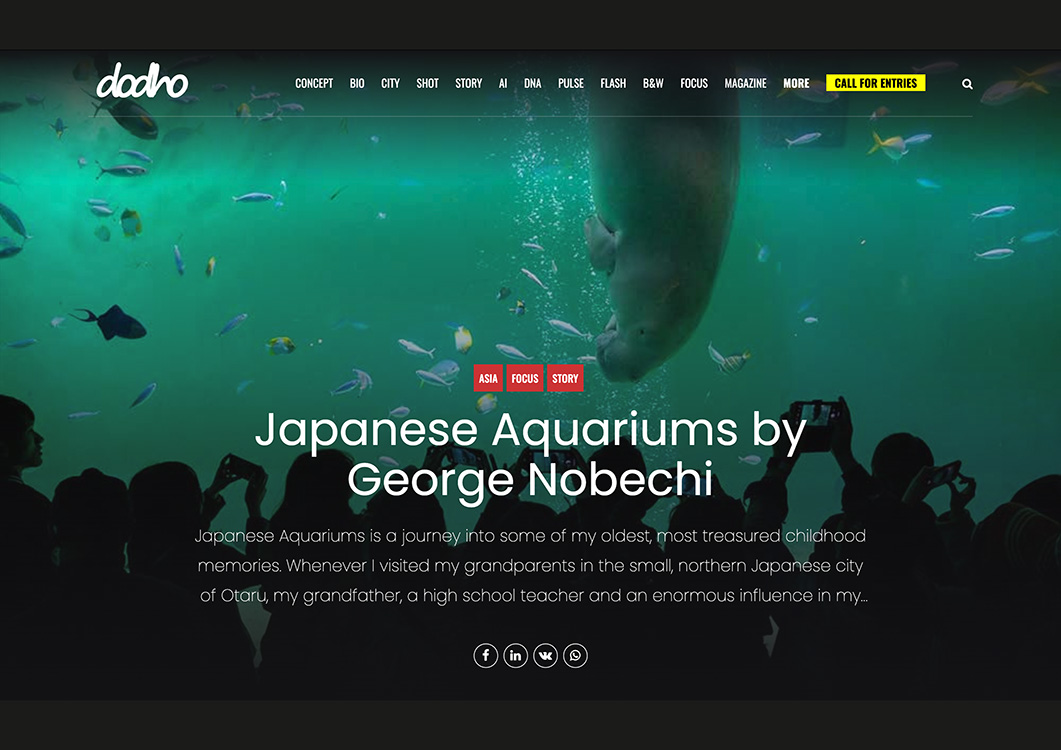This screenshot has width=1061, height=750.
Task: Go to the BIO section
Action: pos(357,83)
